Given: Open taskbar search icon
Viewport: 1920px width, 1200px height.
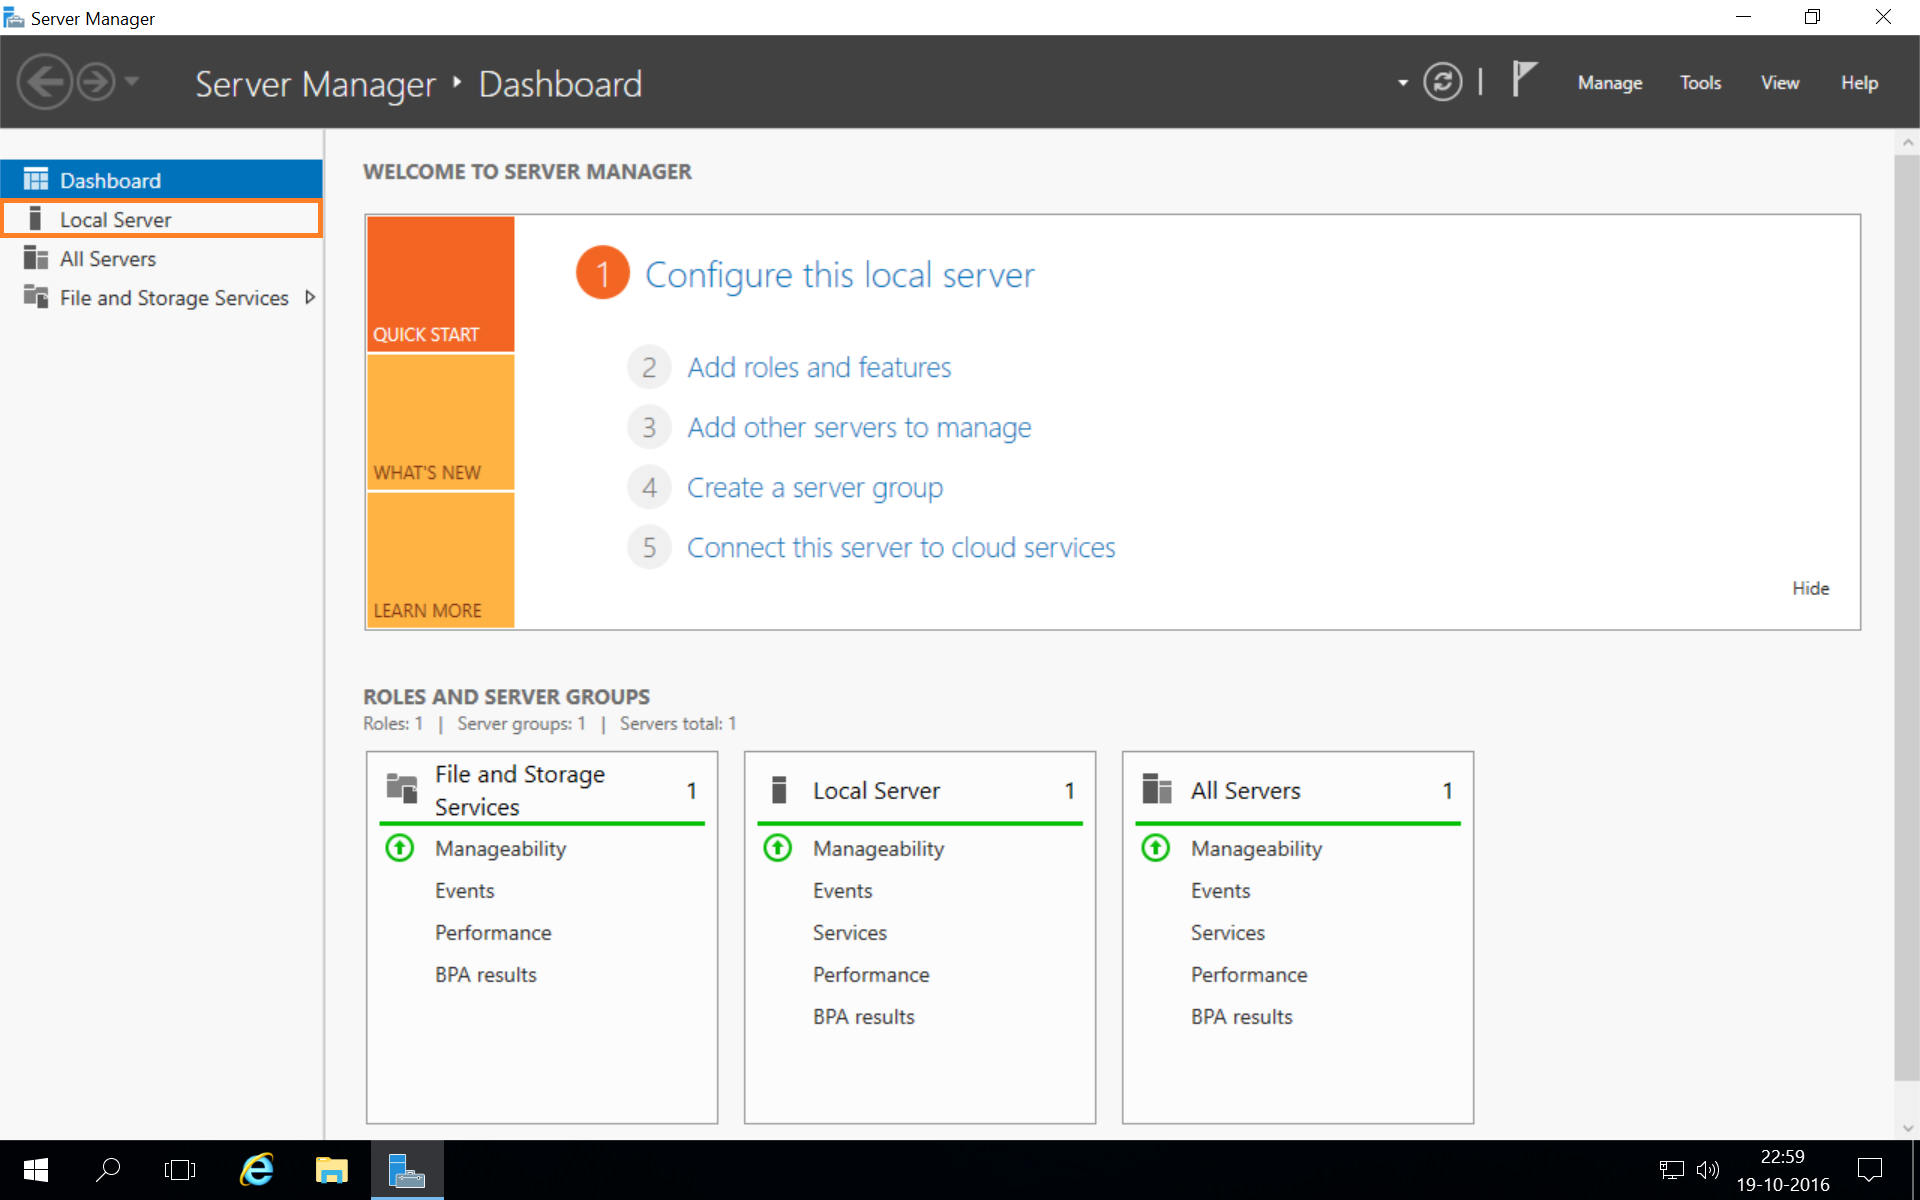Looking at the screenshot, I should pos(108,1170).
